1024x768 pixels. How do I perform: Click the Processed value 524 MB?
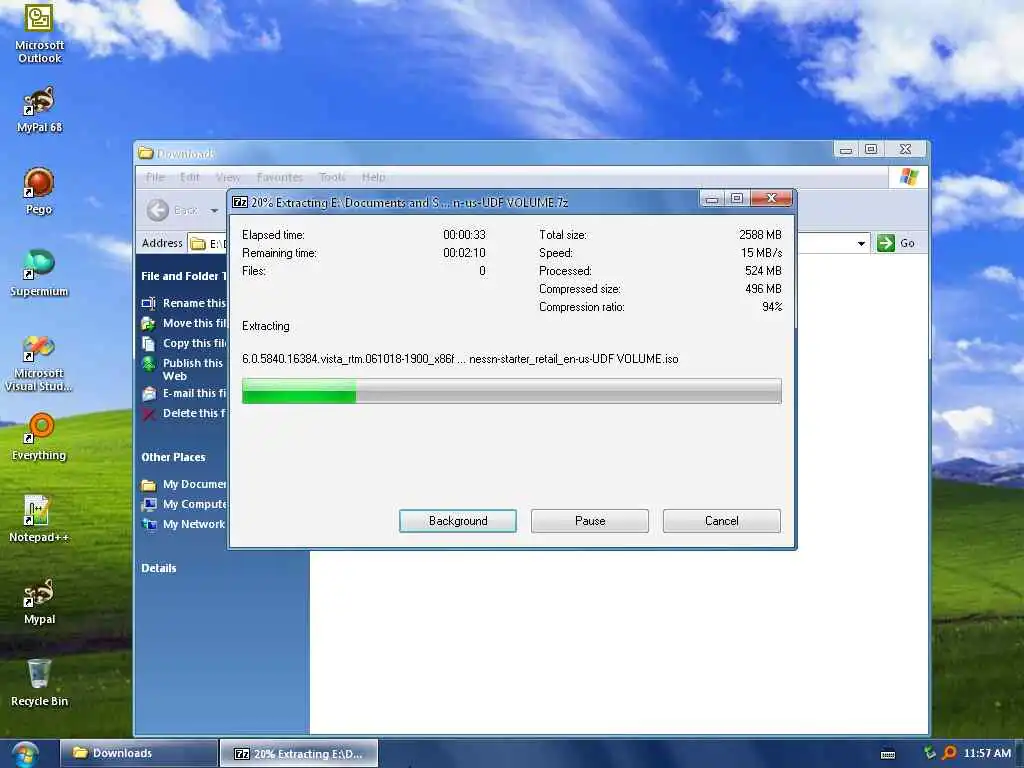(763, 271)
